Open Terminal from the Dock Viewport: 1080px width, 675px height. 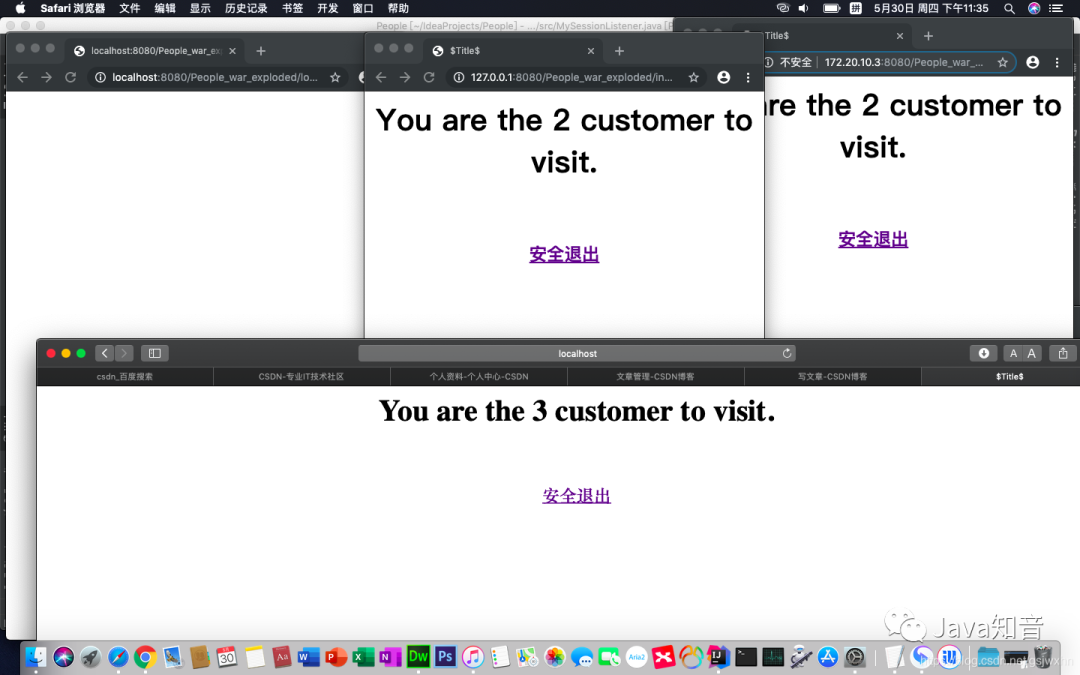tap(745, 656)
